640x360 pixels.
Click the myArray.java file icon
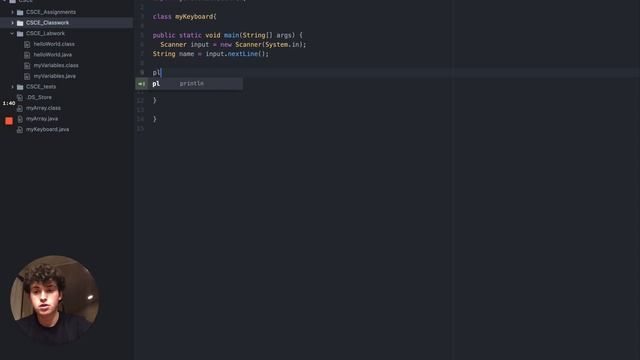pyautogui.click(x=20, y=119)
